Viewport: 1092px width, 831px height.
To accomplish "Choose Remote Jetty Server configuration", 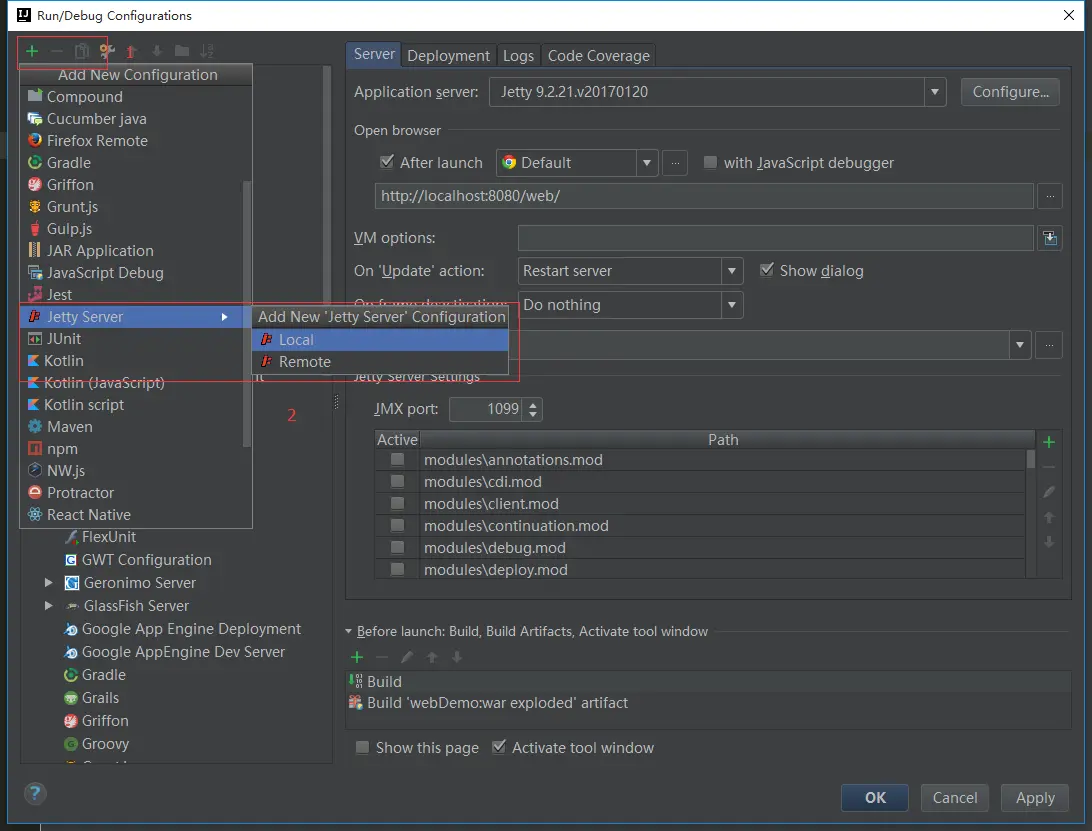I will click(x=380, y=362).
